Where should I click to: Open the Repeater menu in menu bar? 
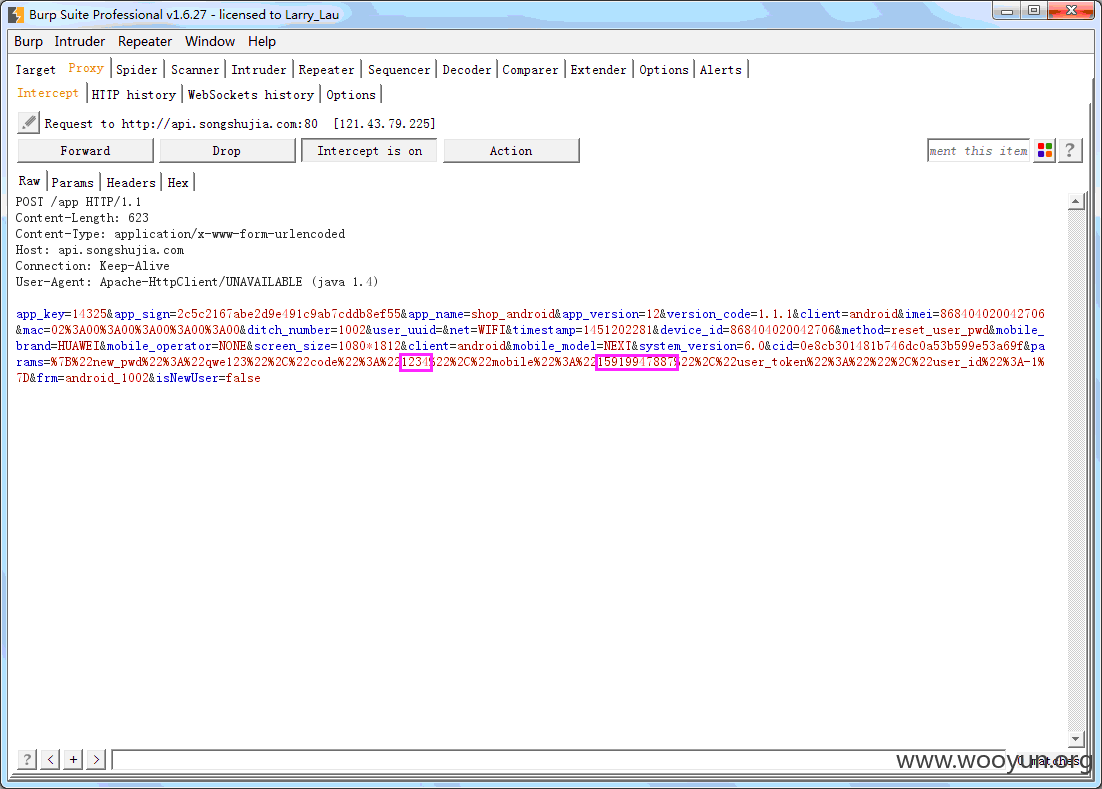[145, 41]
